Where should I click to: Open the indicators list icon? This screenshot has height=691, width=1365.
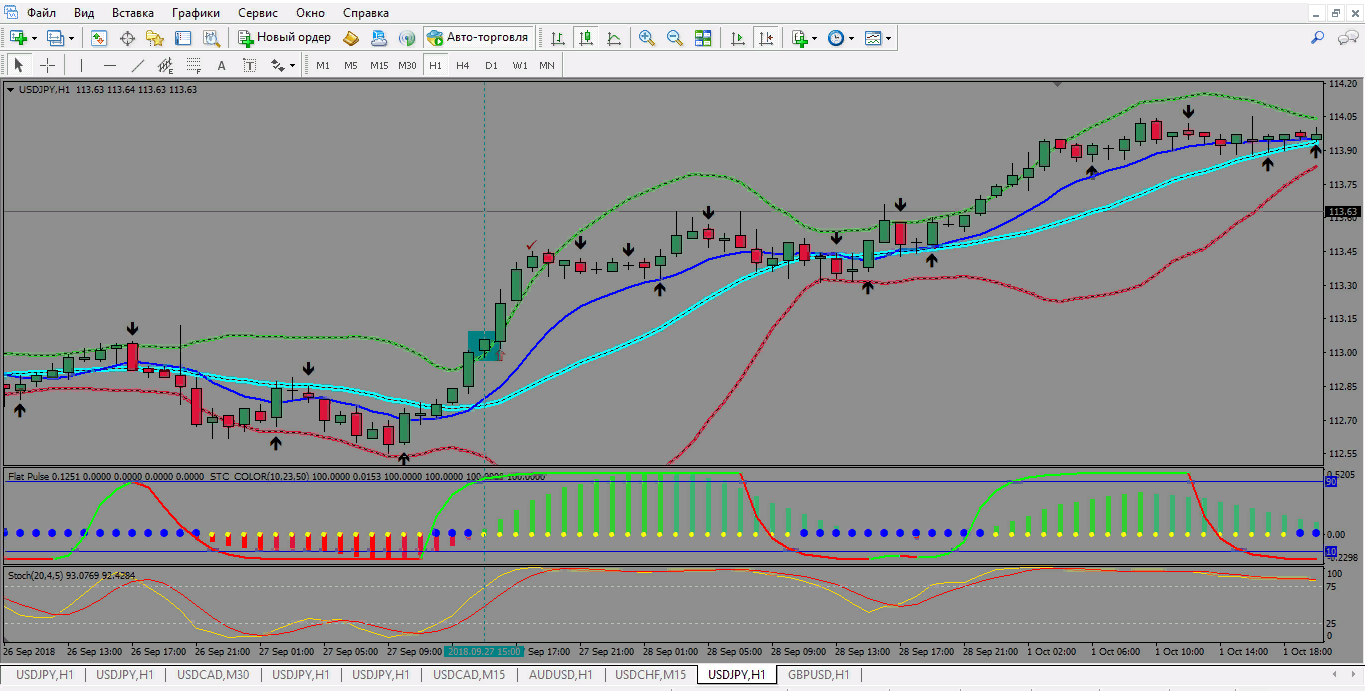[799, 38]
